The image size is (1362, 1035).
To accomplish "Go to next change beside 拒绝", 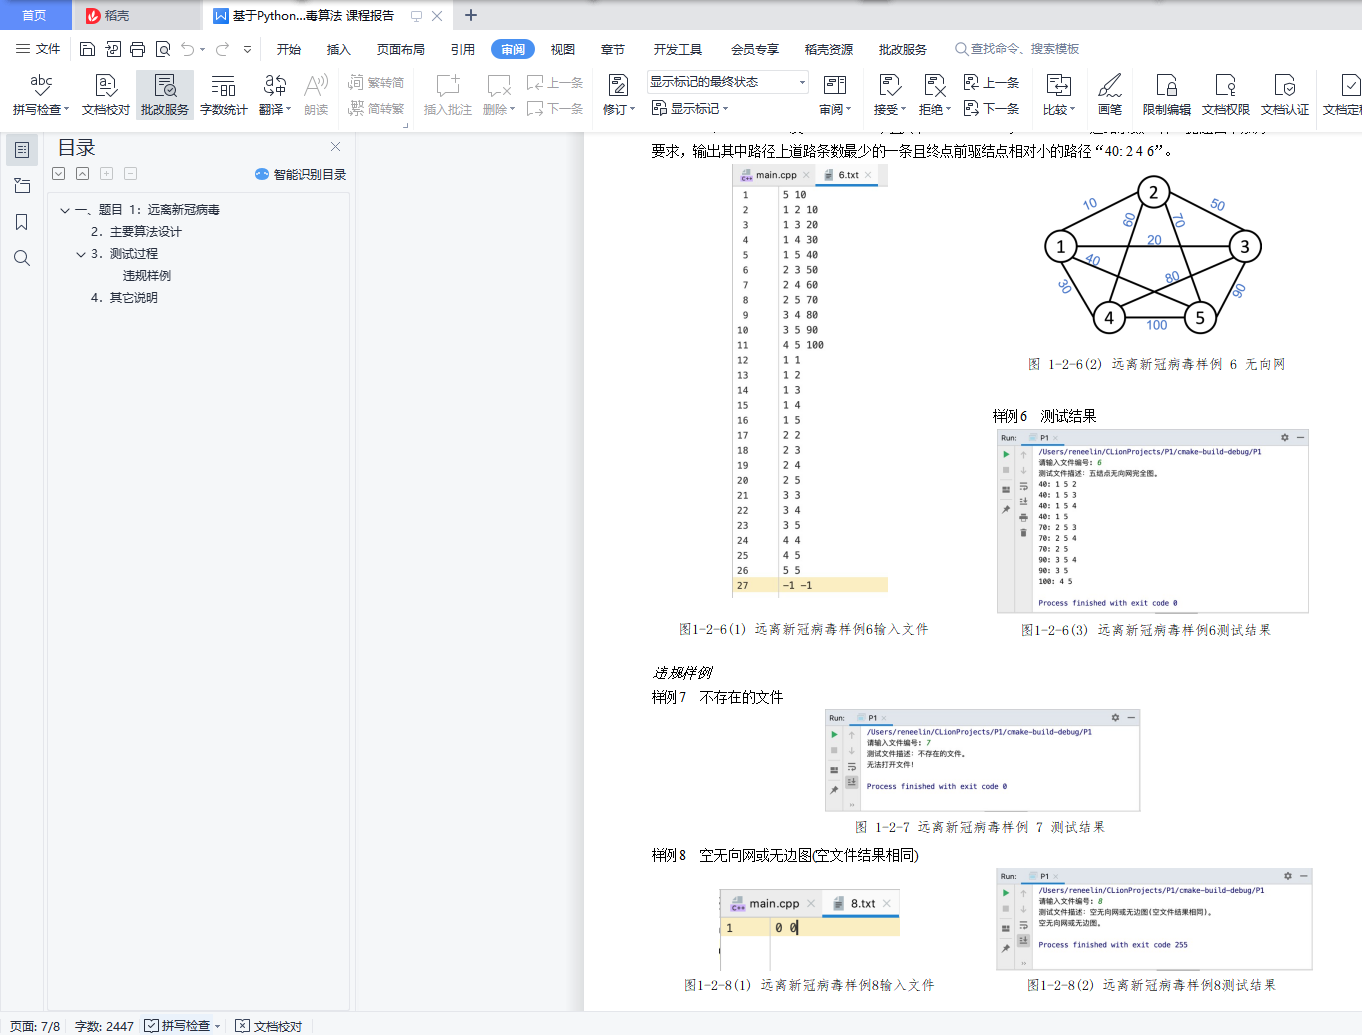I will [x=991, y=109].
